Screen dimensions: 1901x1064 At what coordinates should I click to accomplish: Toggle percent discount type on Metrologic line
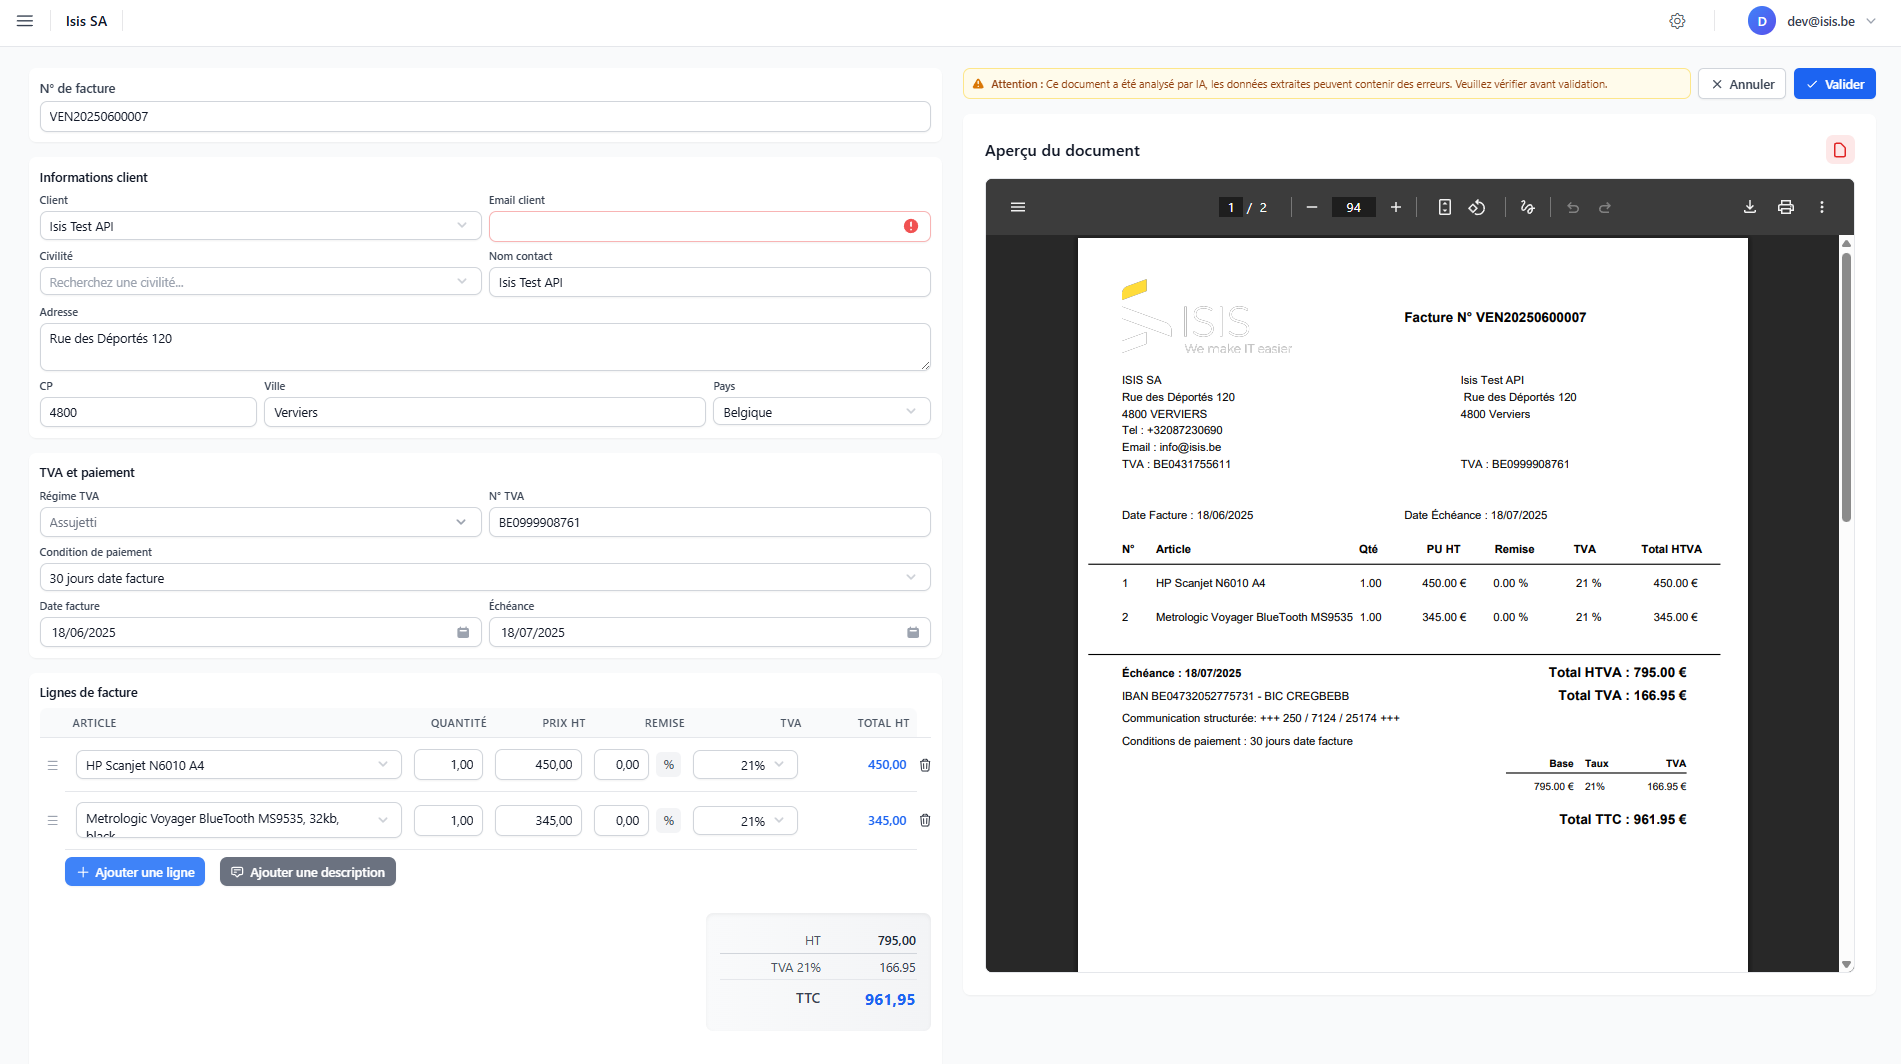[669, 821]
